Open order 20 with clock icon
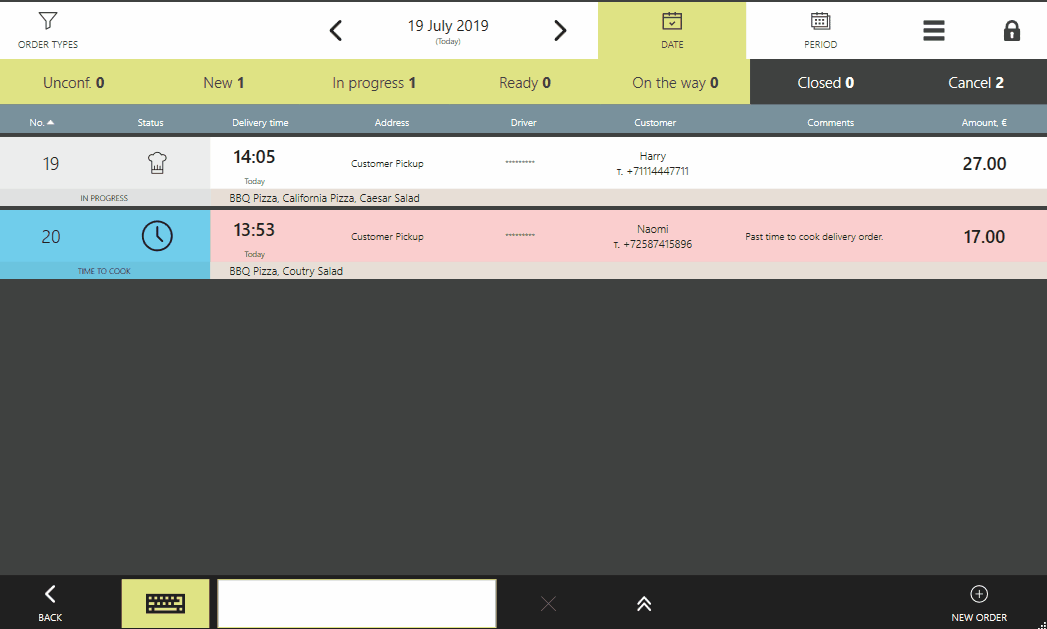Screen dimensions: 1047x629 (157, 236)
